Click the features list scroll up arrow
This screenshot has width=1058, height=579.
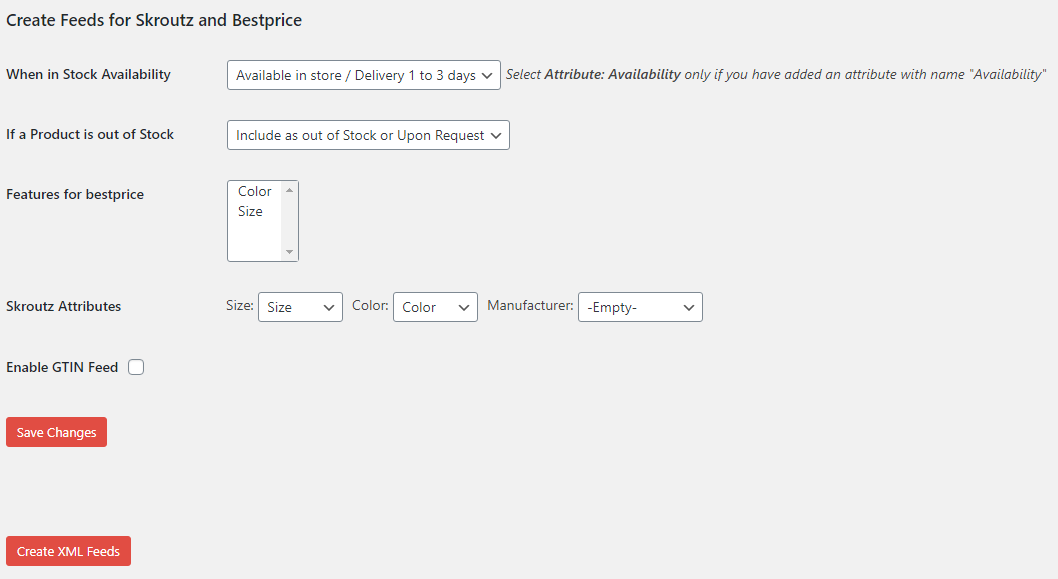point(289,190)
